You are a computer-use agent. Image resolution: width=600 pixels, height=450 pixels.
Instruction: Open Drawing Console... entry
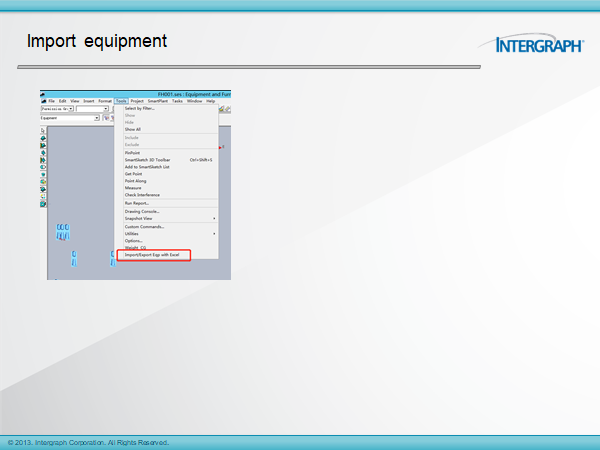coord(167,212)
